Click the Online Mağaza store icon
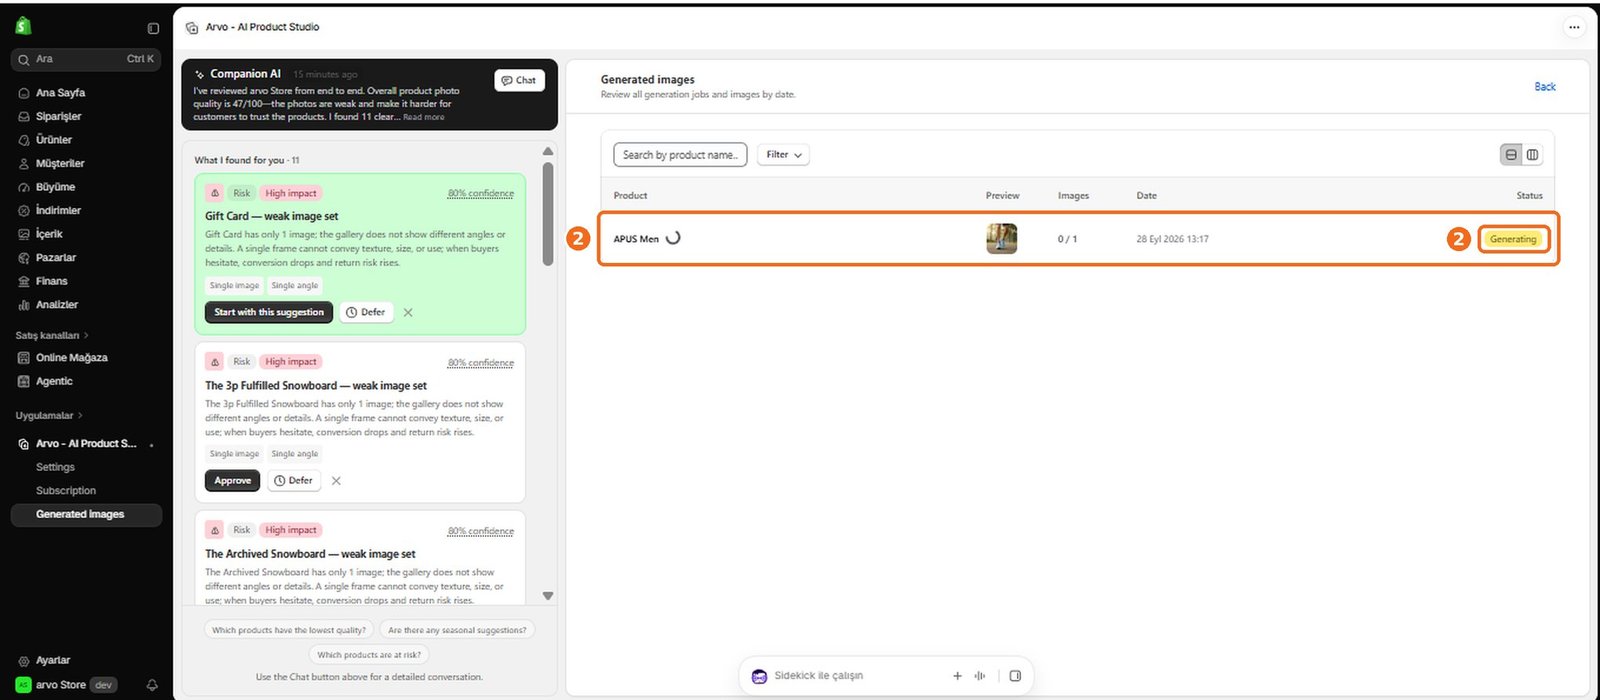Image resolution: width=1600 pixels, height=700 pixels. click(x=24, y=358)
